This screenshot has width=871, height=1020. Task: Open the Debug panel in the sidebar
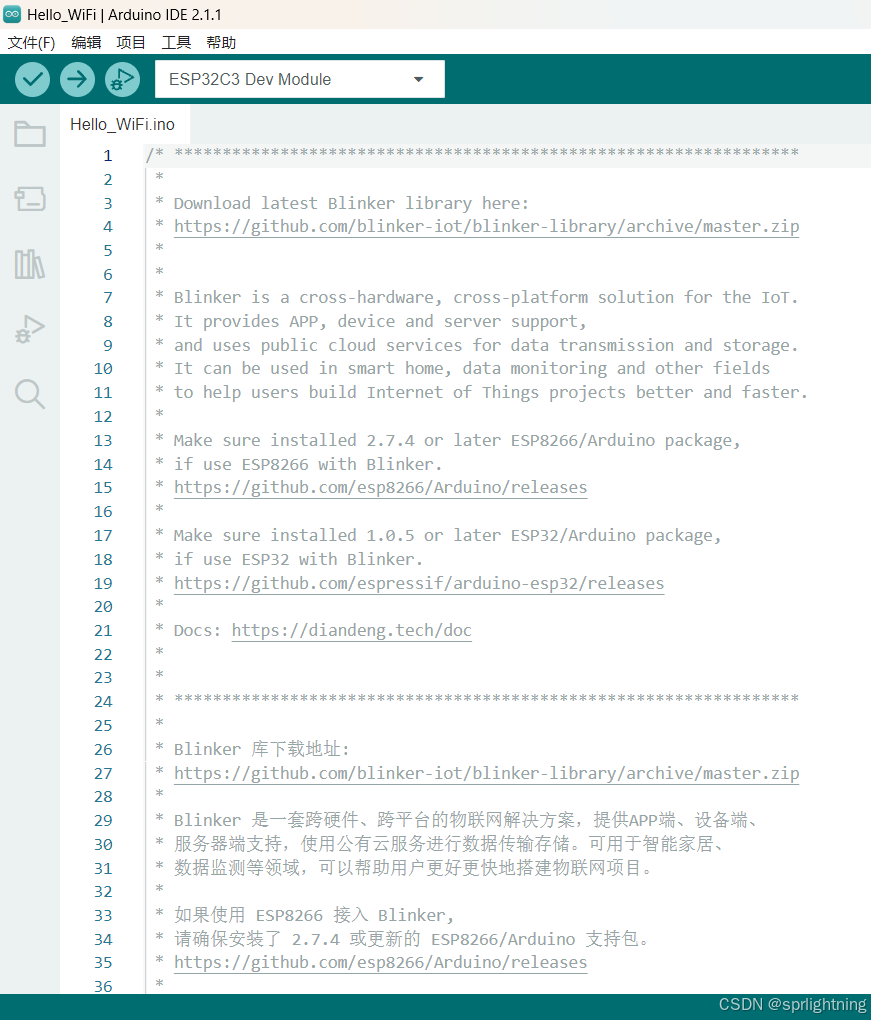coord(30,329)
